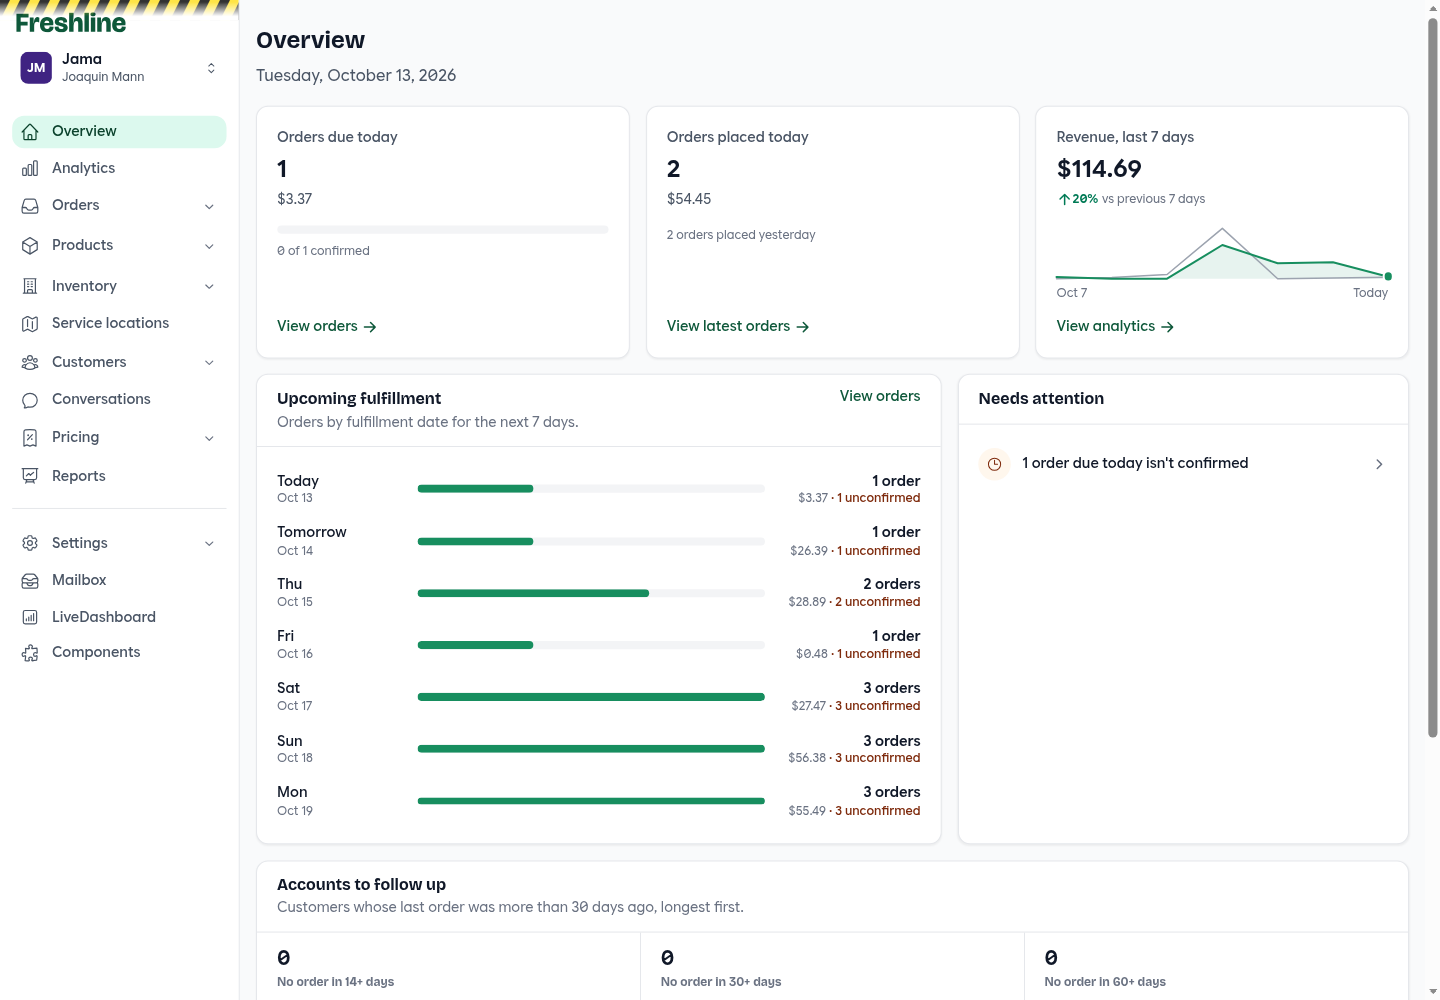Open the unconfirmed order alert chevron
Image resolution: width=1440 pixels, height=1000 pixels.
1379,464
